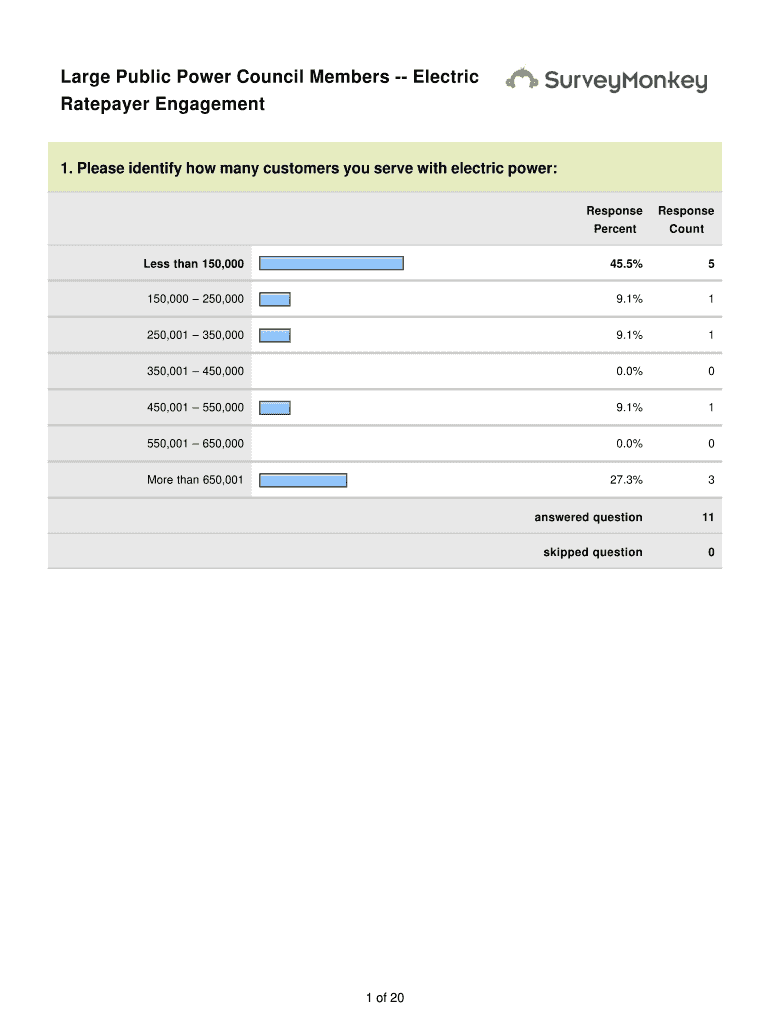The height and width of the screenshot is (1024, 770).
Task: Click the skipped question label
Action: [593, 552]
